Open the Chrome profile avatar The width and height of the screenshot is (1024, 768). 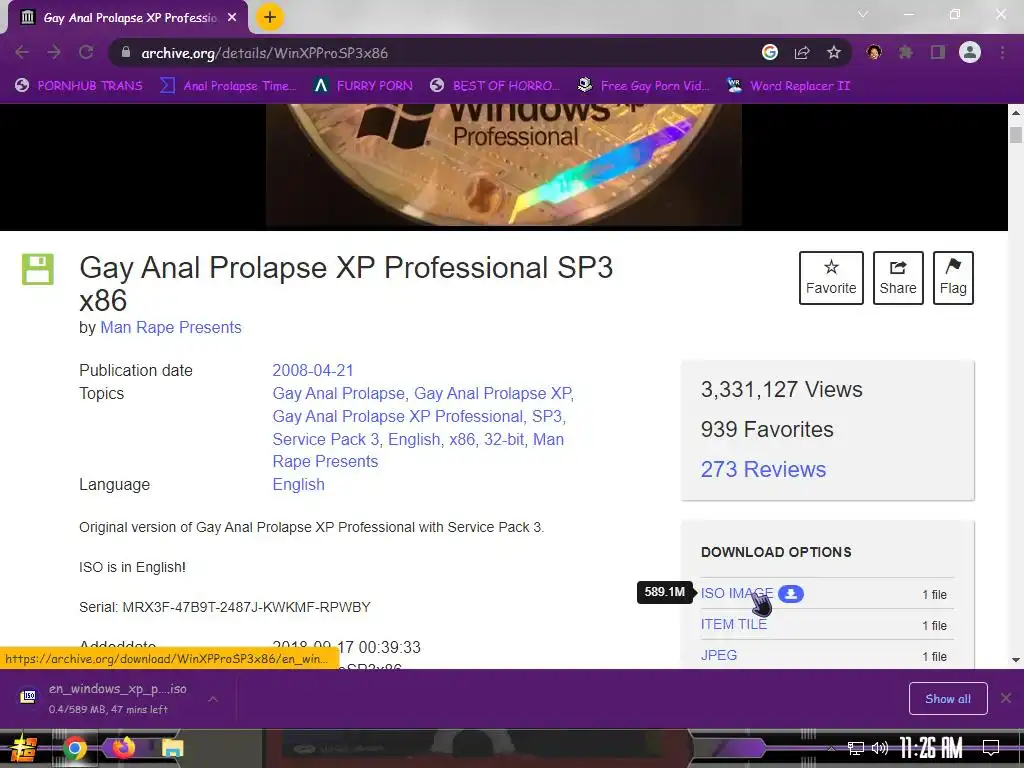coord(970,52)
